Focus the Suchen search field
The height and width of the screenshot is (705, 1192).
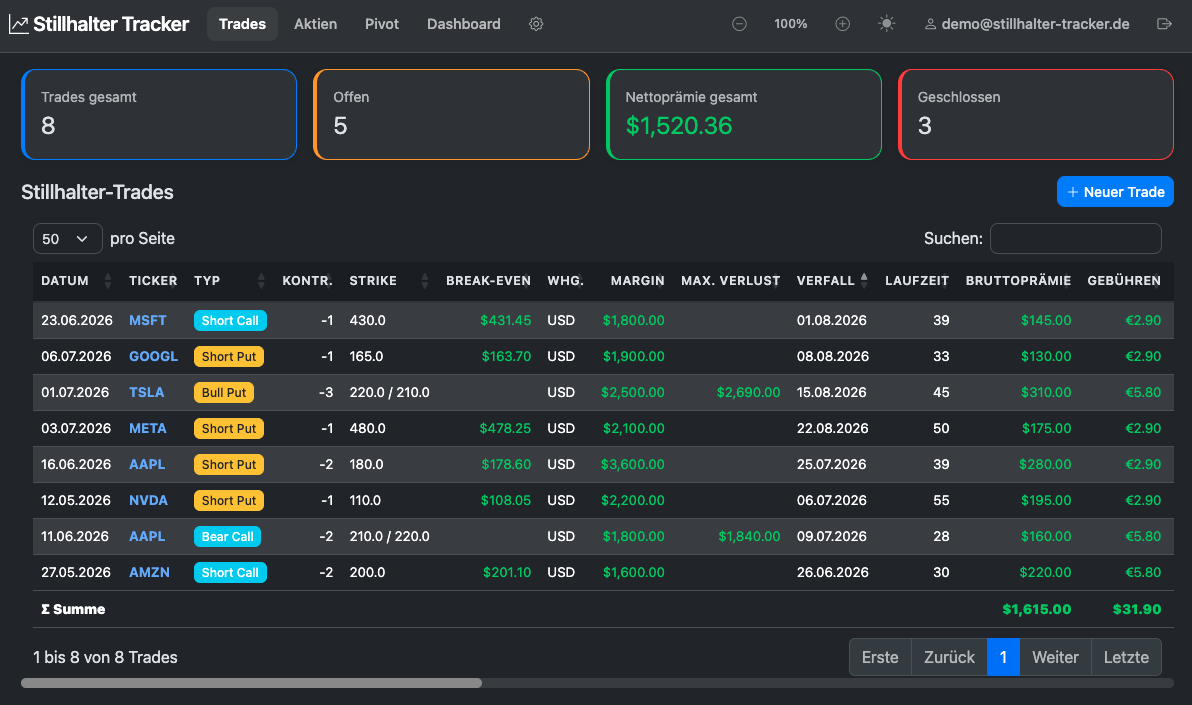click(1076, 238)
